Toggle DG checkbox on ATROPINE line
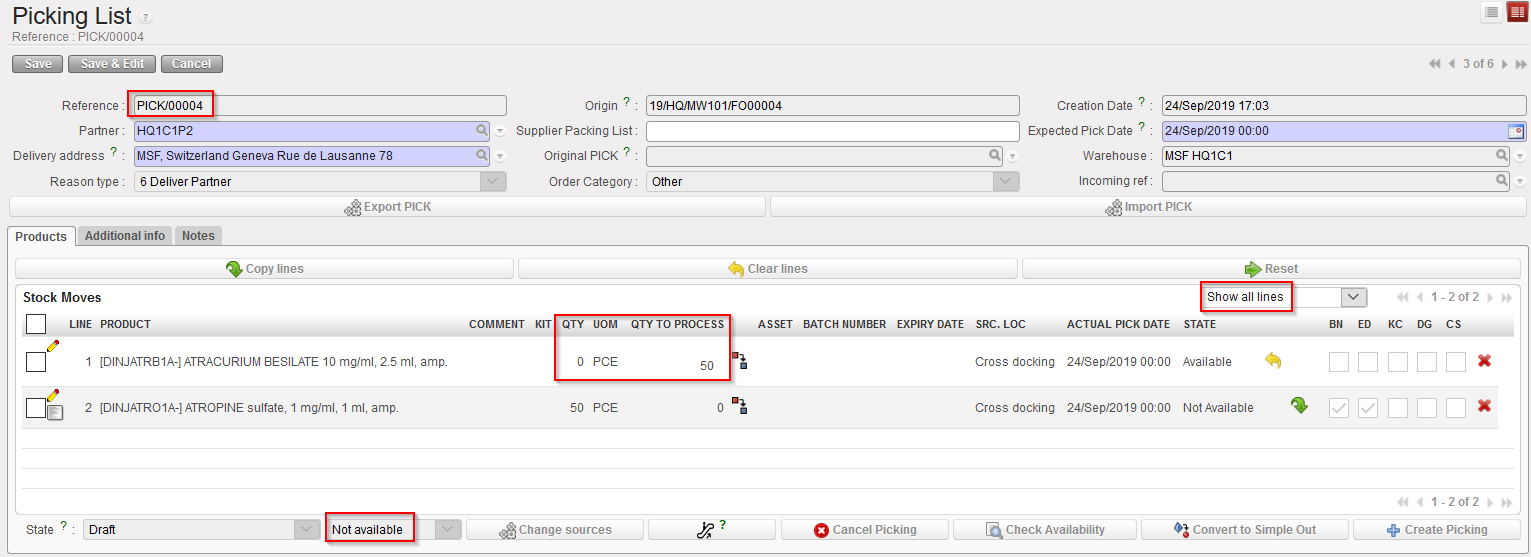 [1426, 407]
